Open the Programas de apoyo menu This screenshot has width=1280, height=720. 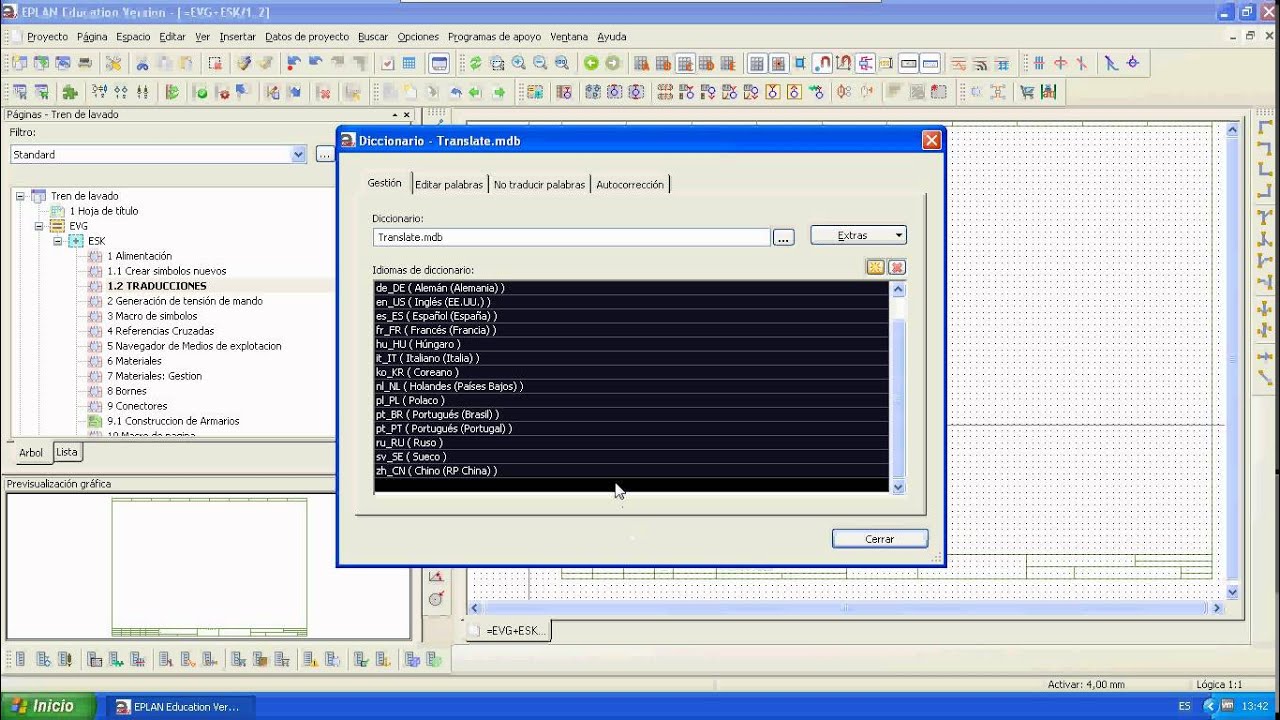[x=494, y=37]
